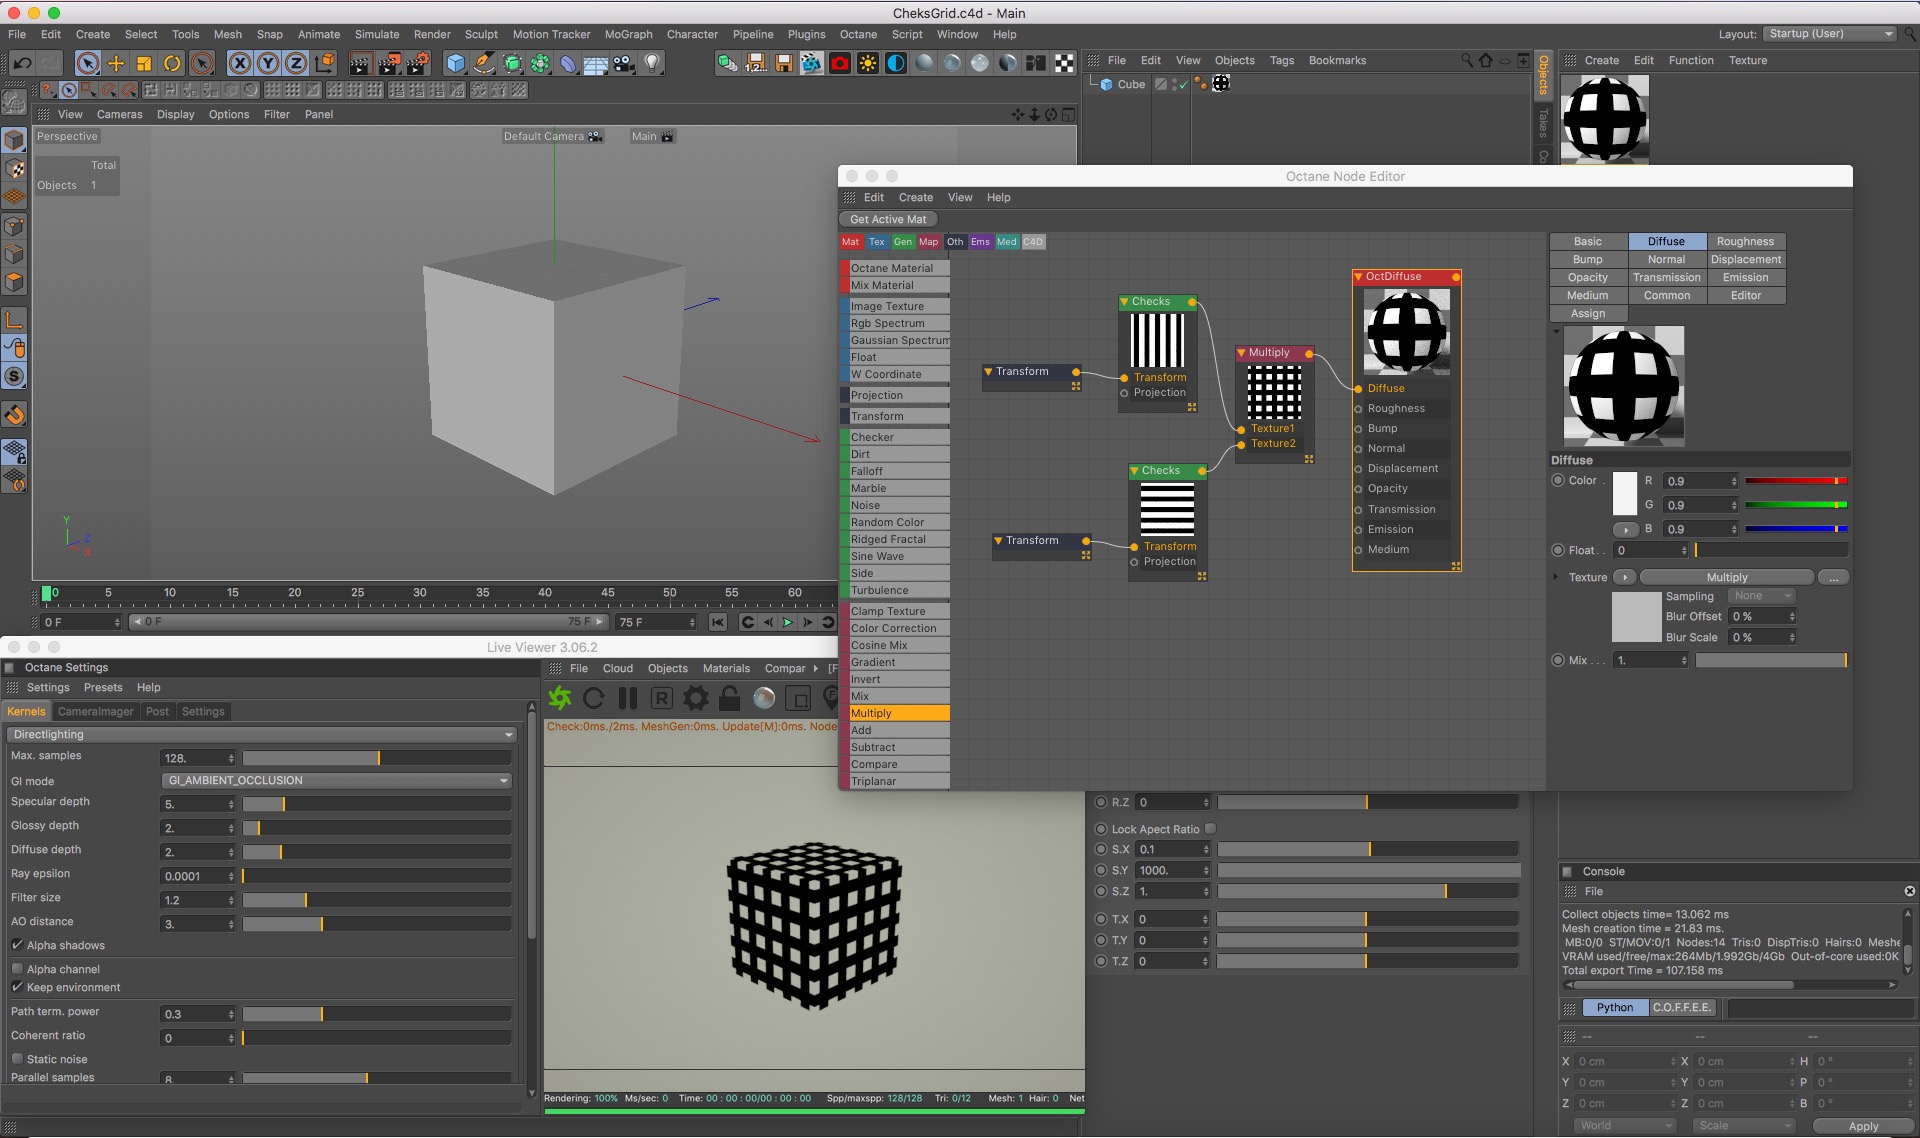Viewport: 1920px width, 1138px height.
Task: Click the Octane send-scene render icon
Action: tap(560, 698)
